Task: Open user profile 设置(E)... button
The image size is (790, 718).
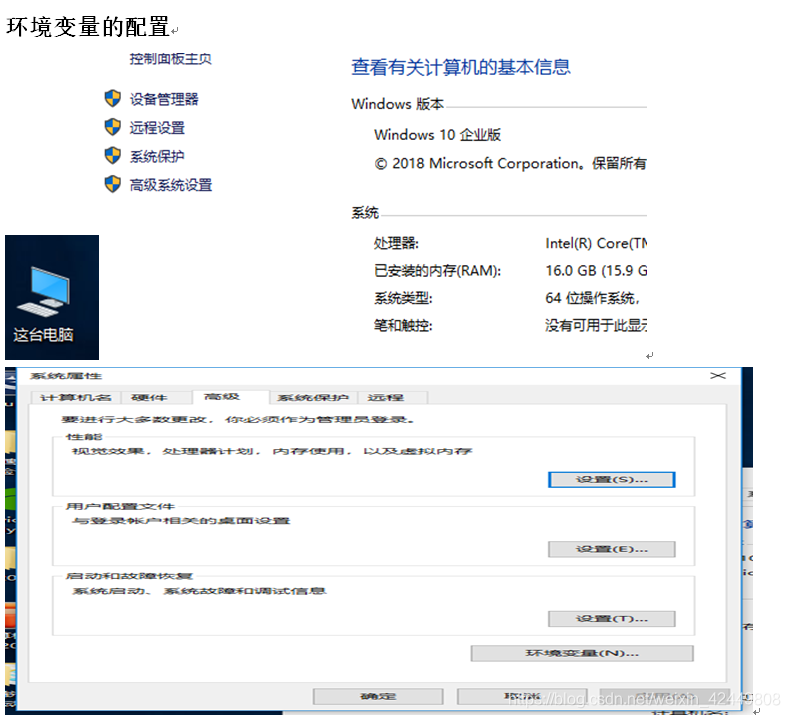Action: click(612, 549)
